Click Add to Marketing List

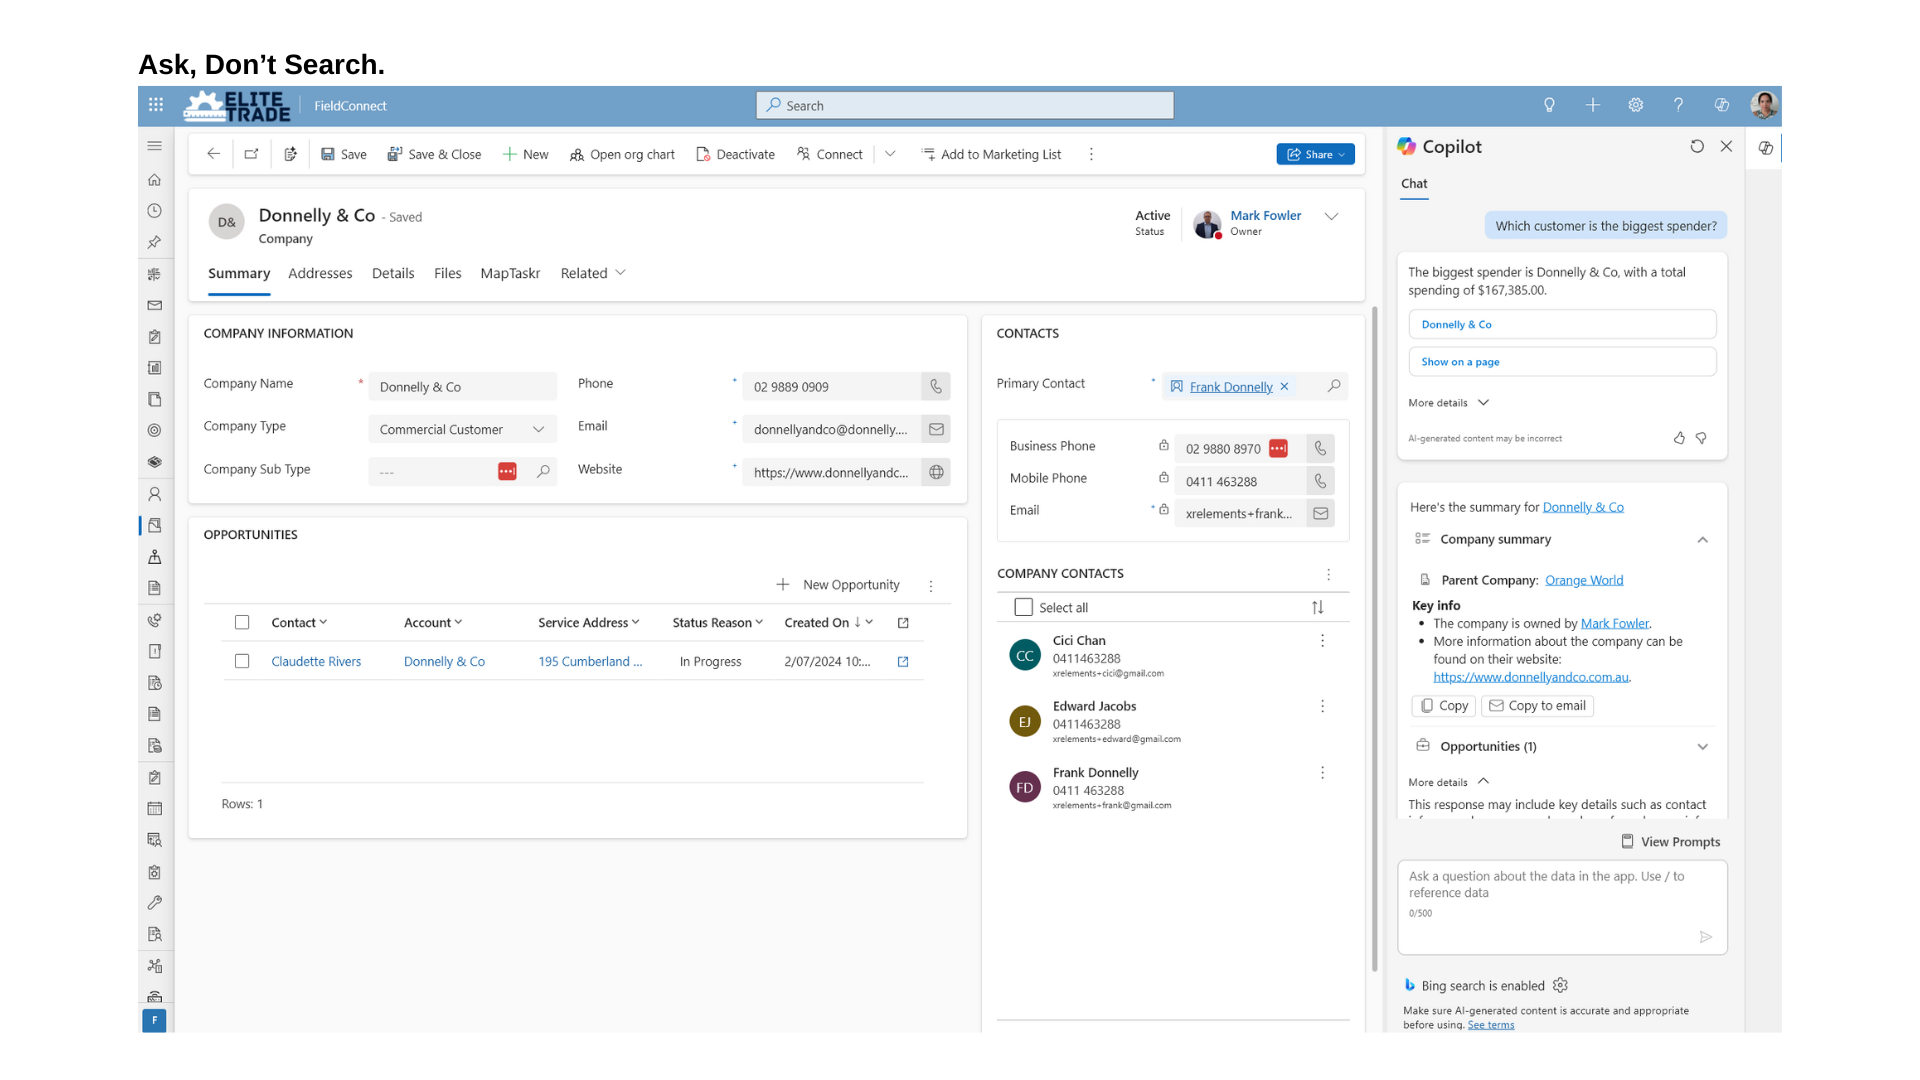pyautogui.click(x=991, y=154)
